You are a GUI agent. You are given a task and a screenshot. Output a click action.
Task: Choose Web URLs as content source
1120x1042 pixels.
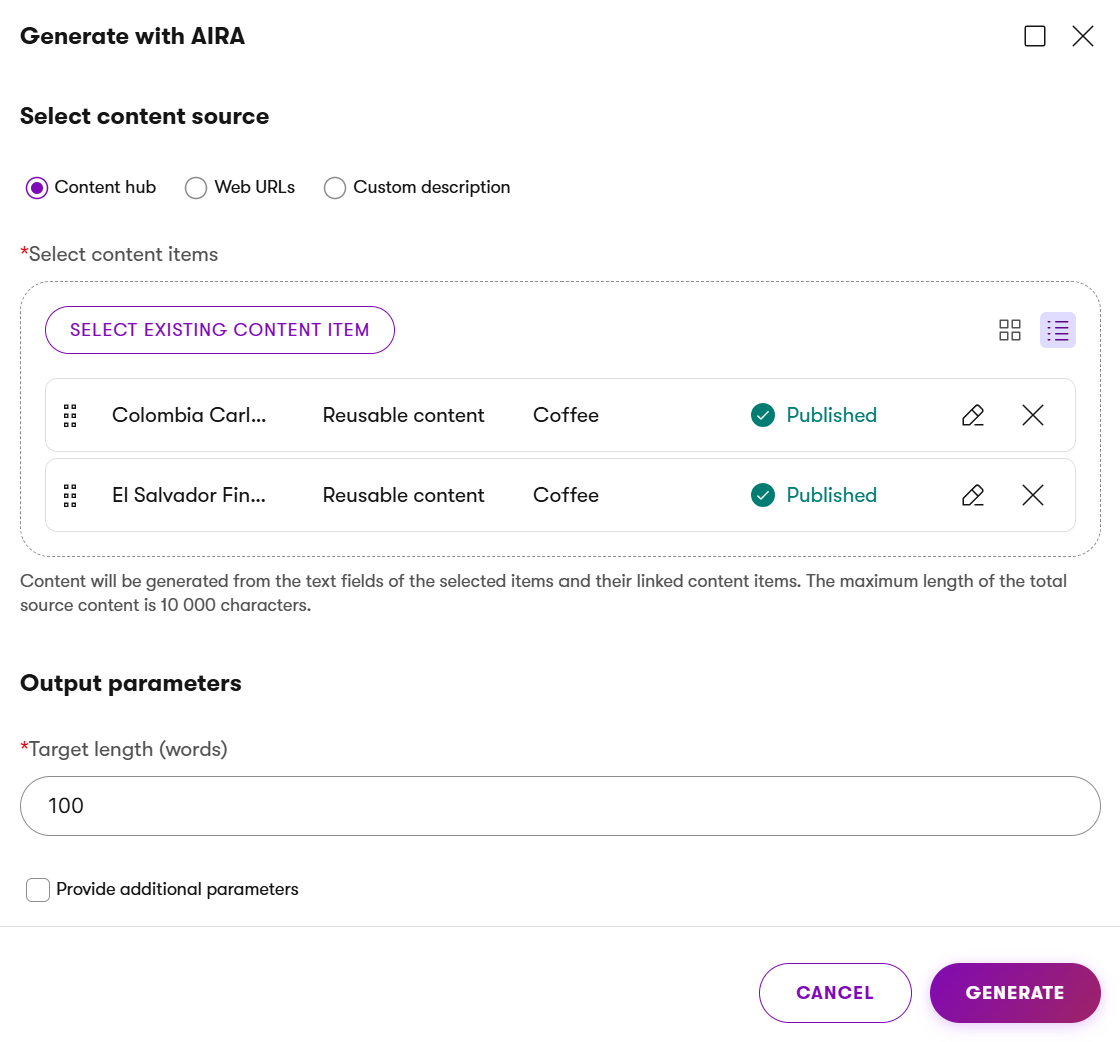click(x=196, y=188)
